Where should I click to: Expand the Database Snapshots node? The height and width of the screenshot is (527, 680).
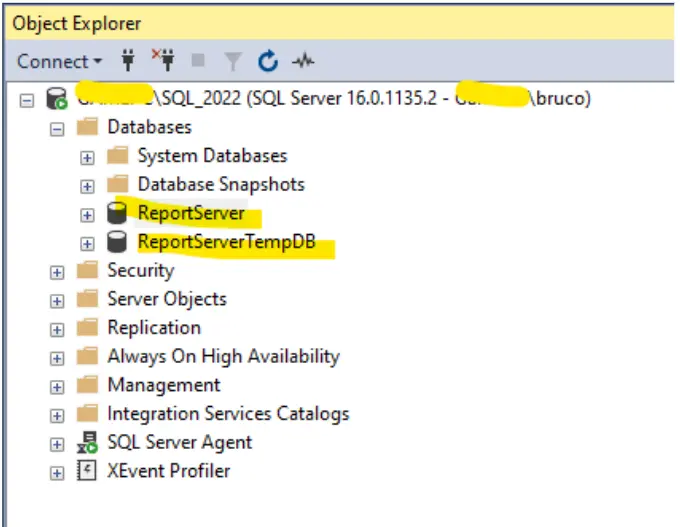tap(87, 187)
